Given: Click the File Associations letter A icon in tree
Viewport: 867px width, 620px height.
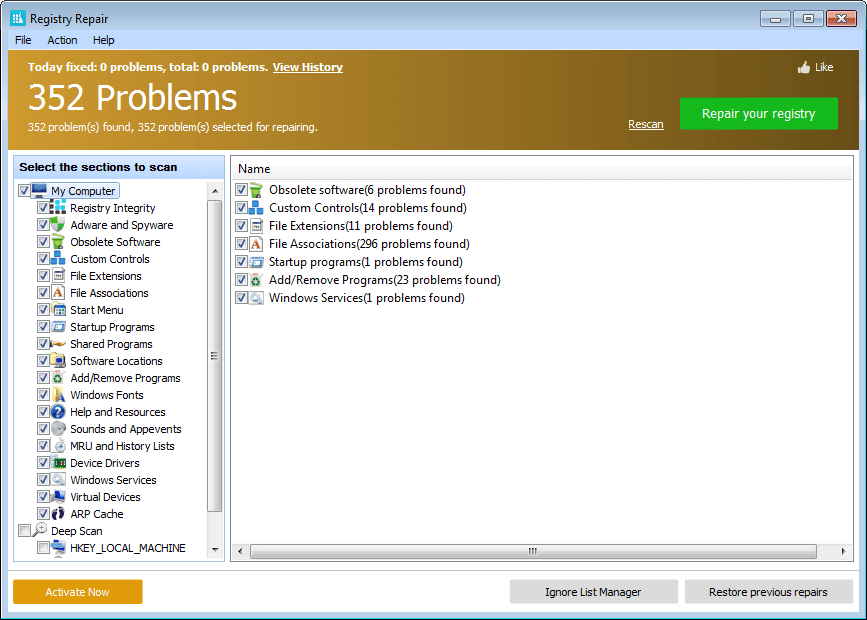Looking at the screenshot, I should pos(58,293).
